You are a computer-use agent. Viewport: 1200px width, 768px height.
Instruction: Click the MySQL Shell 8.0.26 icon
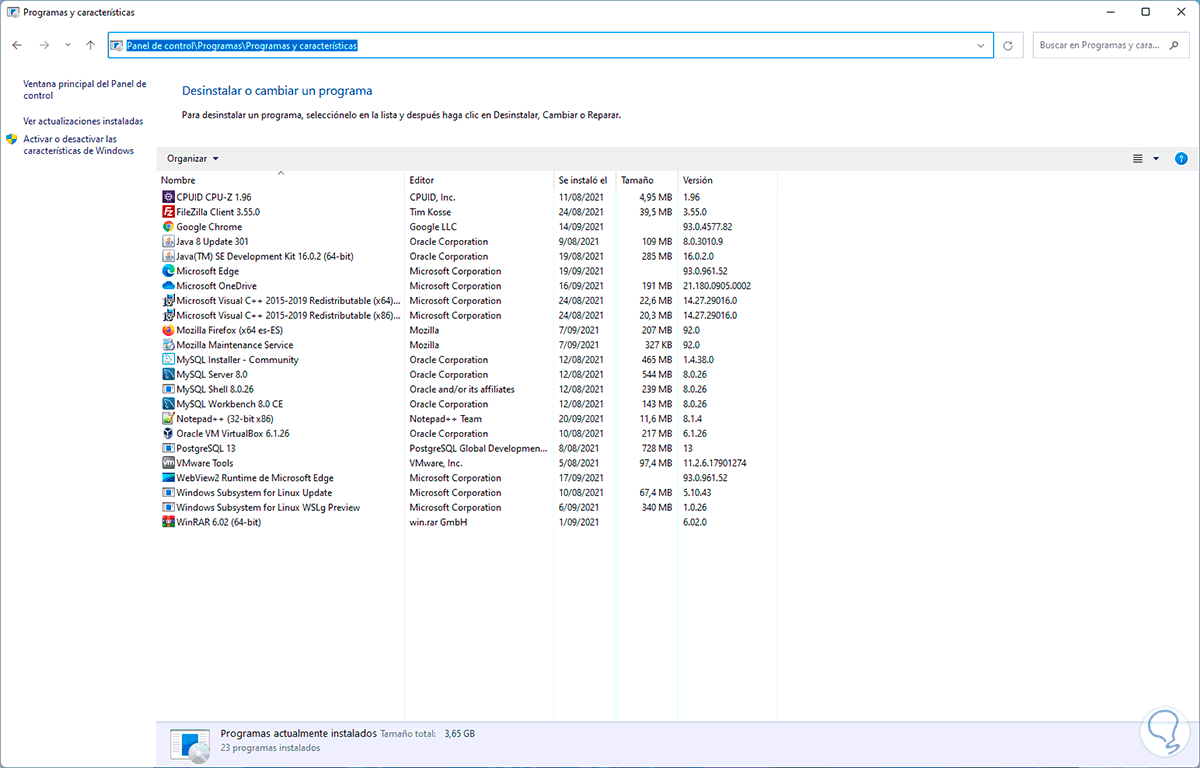coord(168,389)
